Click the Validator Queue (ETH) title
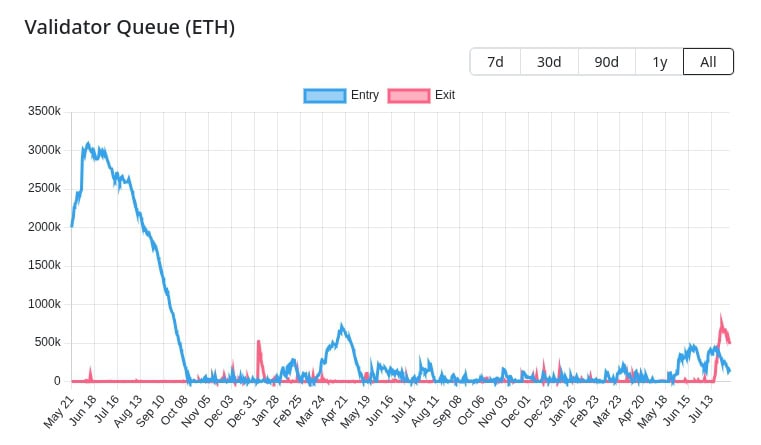 (x=130, y=27)
